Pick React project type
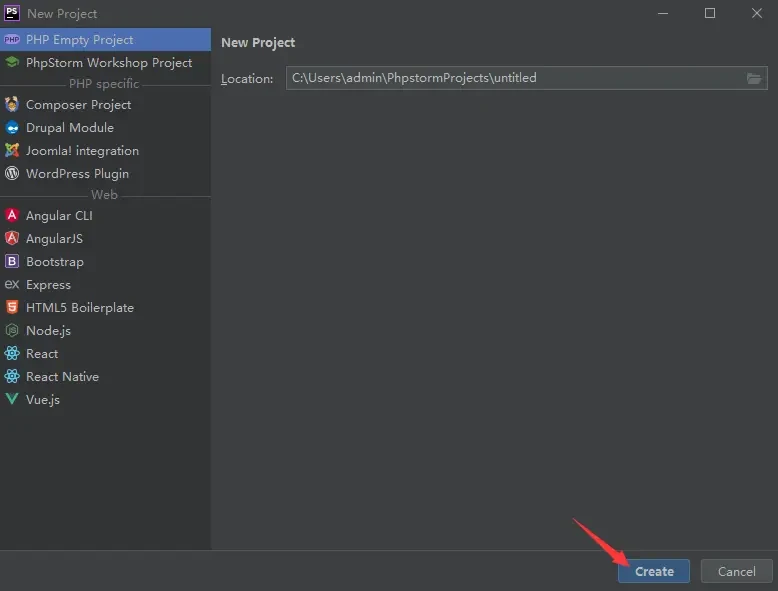This screenshot has height=591, width=778. (x=105, y=353)
